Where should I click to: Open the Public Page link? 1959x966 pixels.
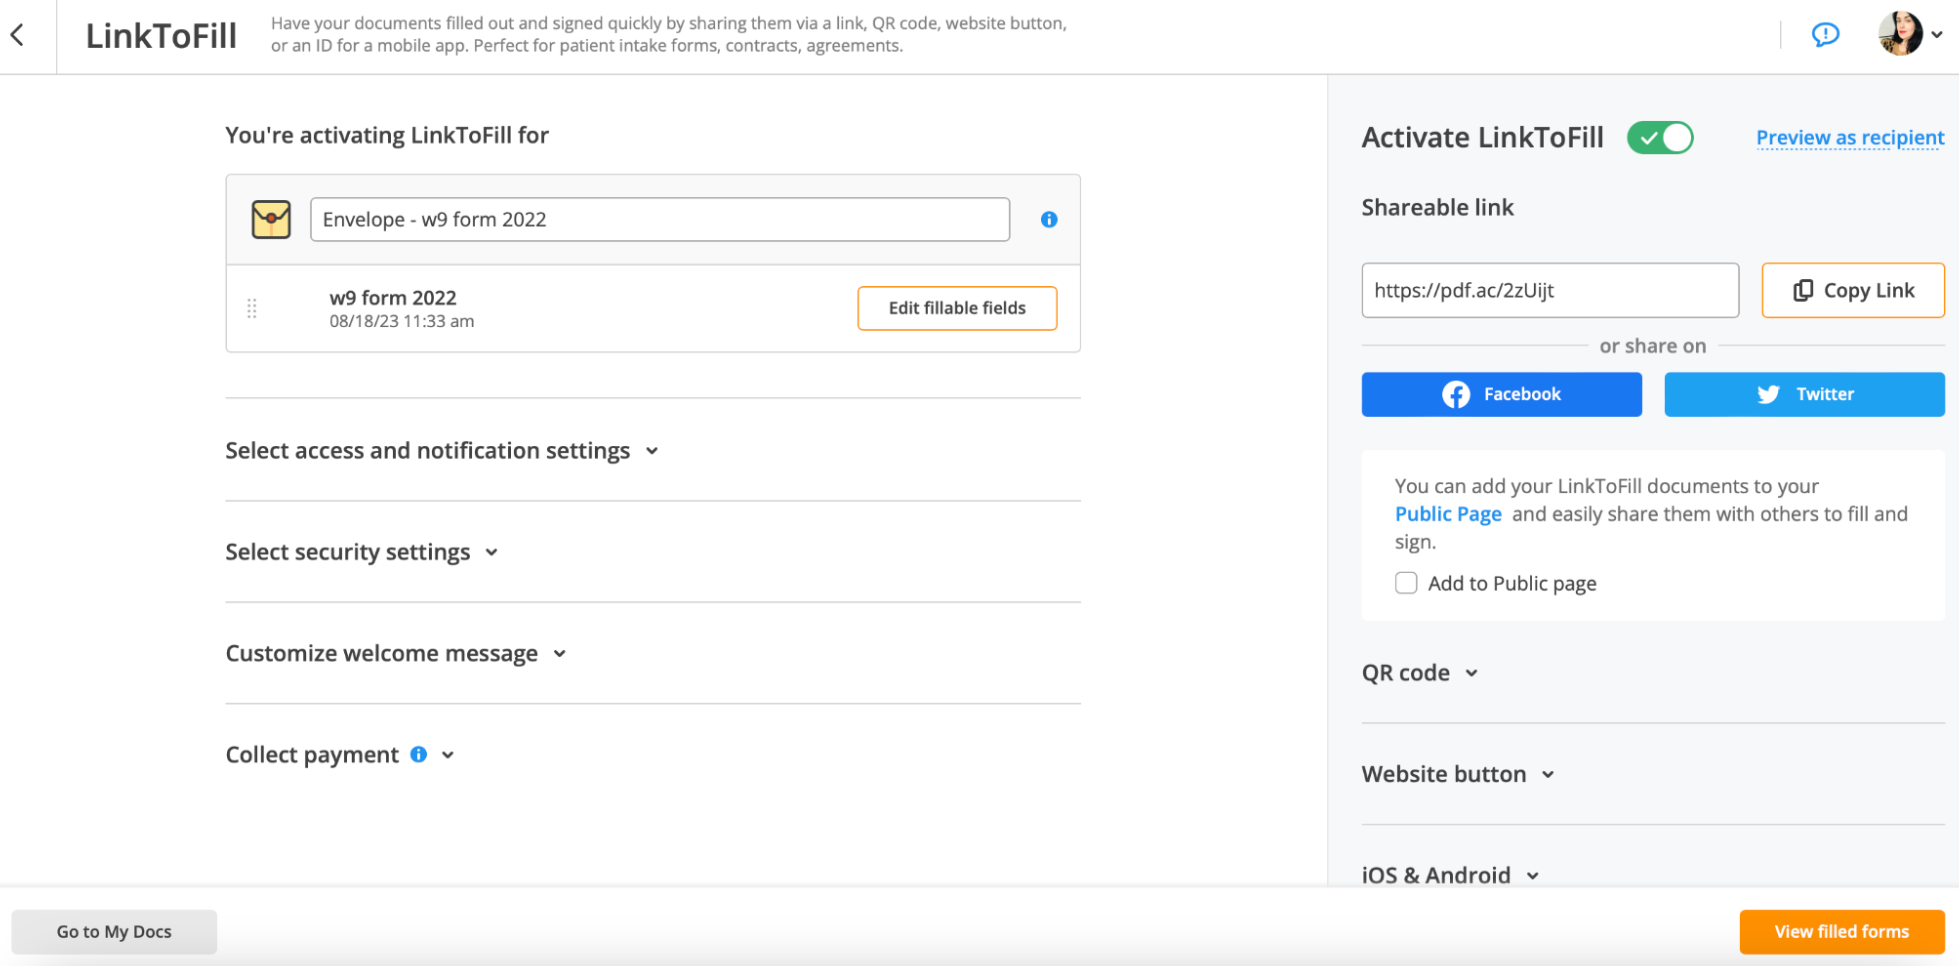[x=1448, y=514]
